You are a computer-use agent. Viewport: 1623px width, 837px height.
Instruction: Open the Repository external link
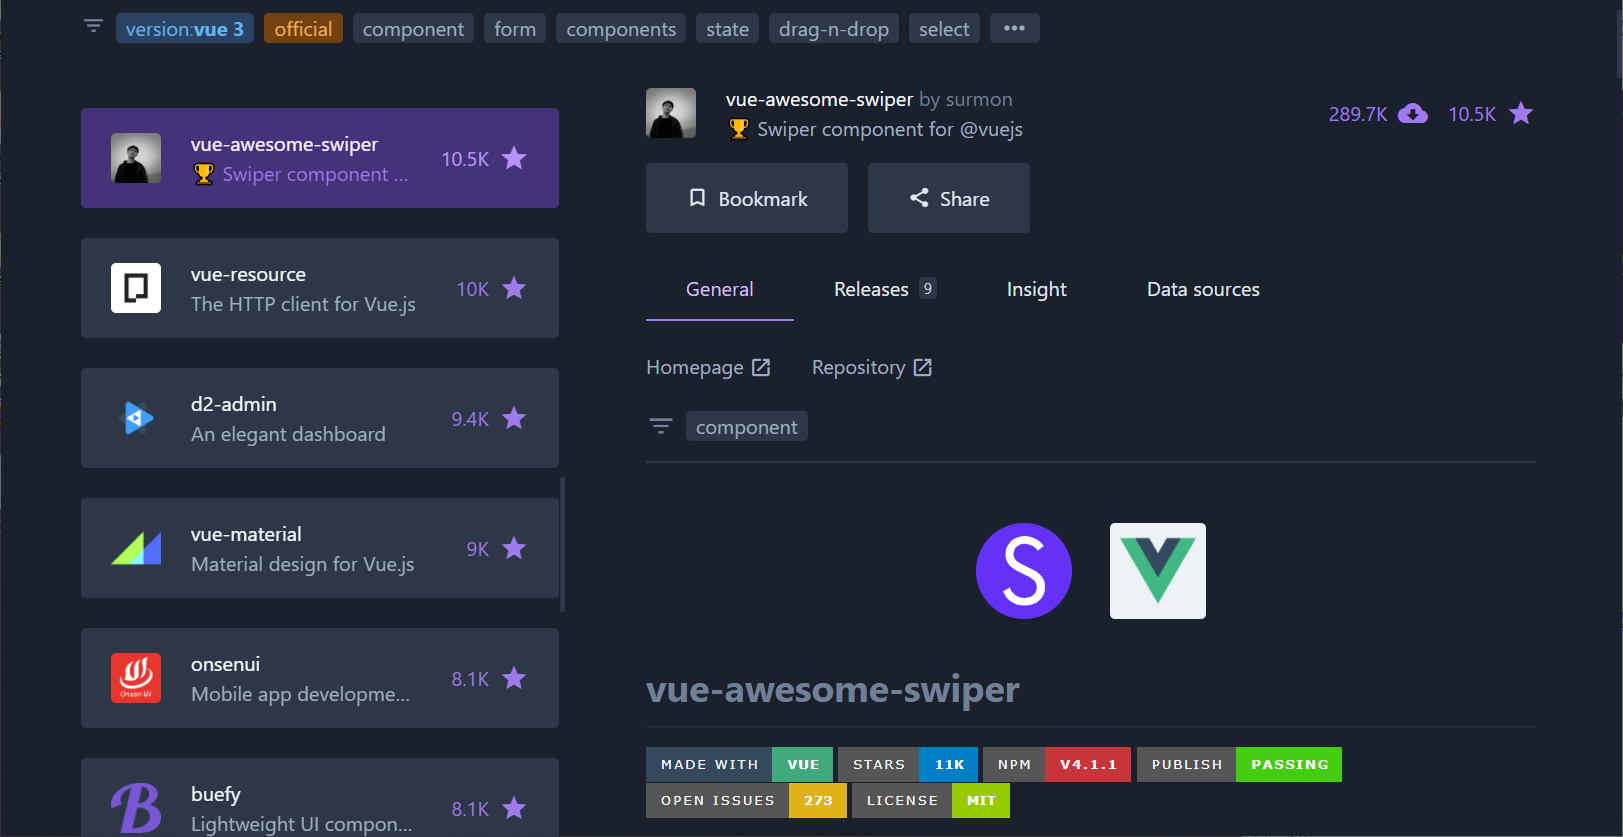pyautogui.click(x=872, y=367)
